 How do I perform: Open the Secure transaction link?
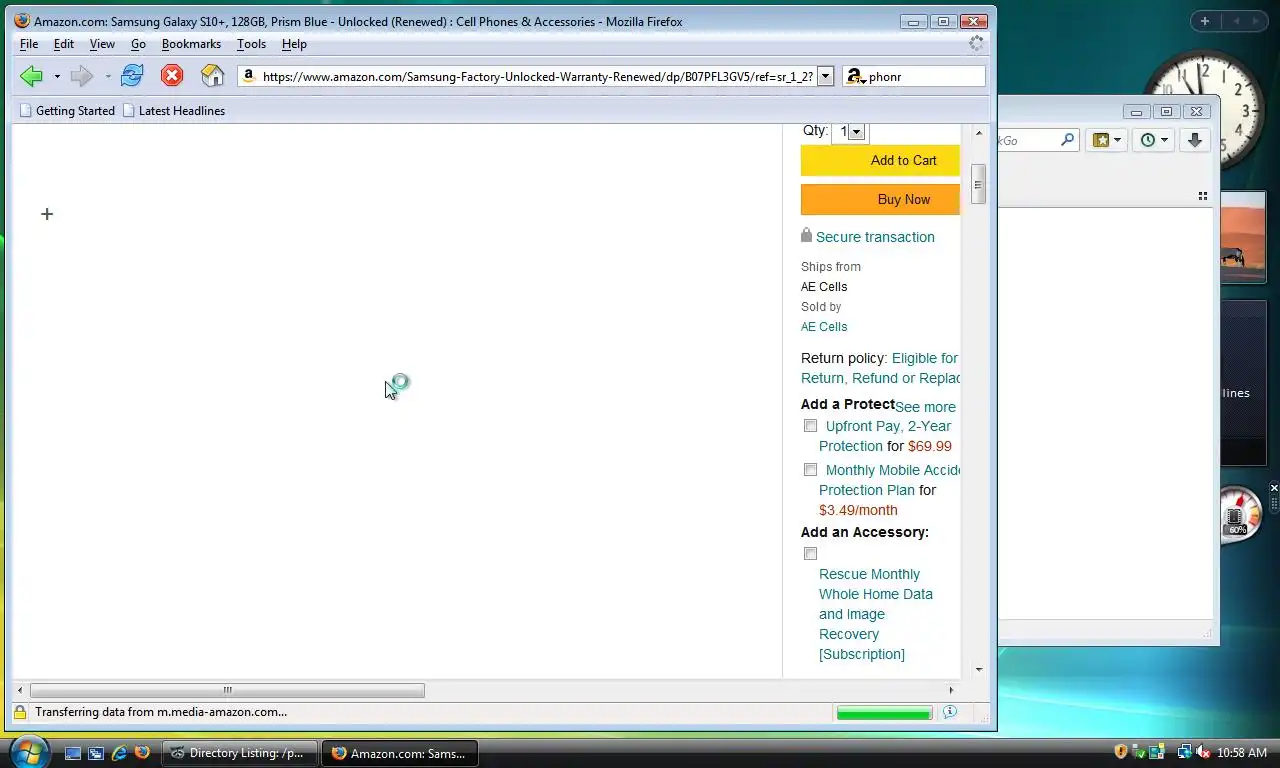(875, 237)
